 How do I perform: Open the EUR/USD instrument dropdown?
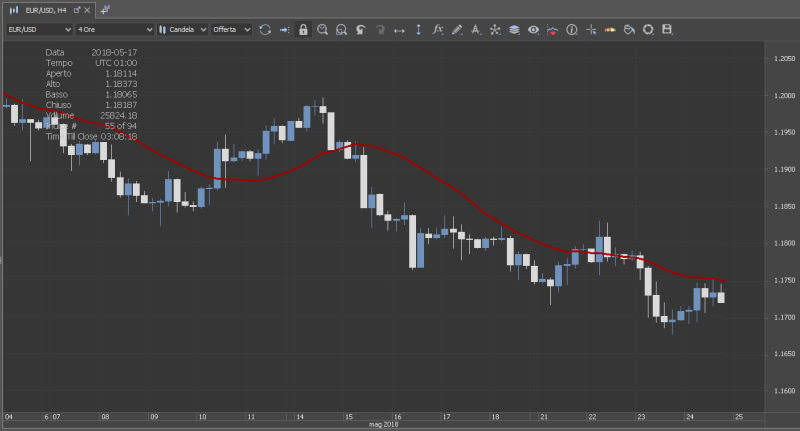(x=38, y=30)
